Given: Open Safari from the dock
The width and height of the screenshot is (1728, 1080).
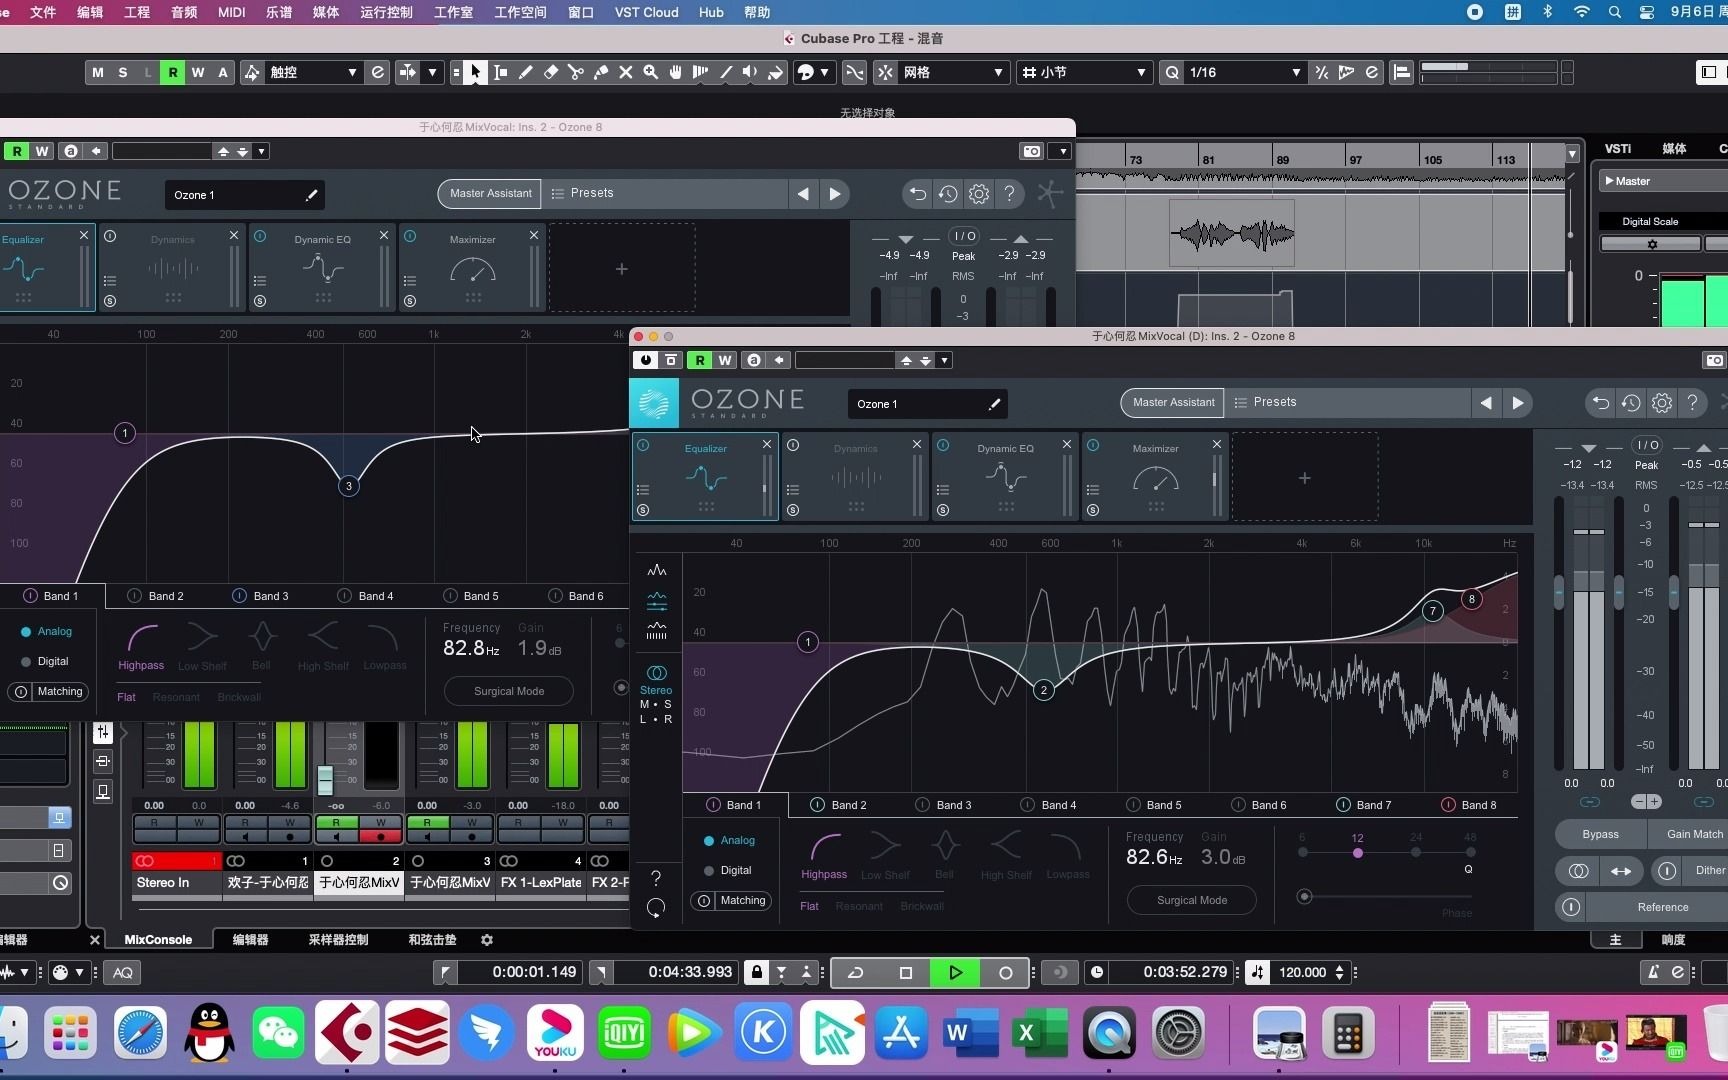Looking at the screenshot, I should (140, 1032).
